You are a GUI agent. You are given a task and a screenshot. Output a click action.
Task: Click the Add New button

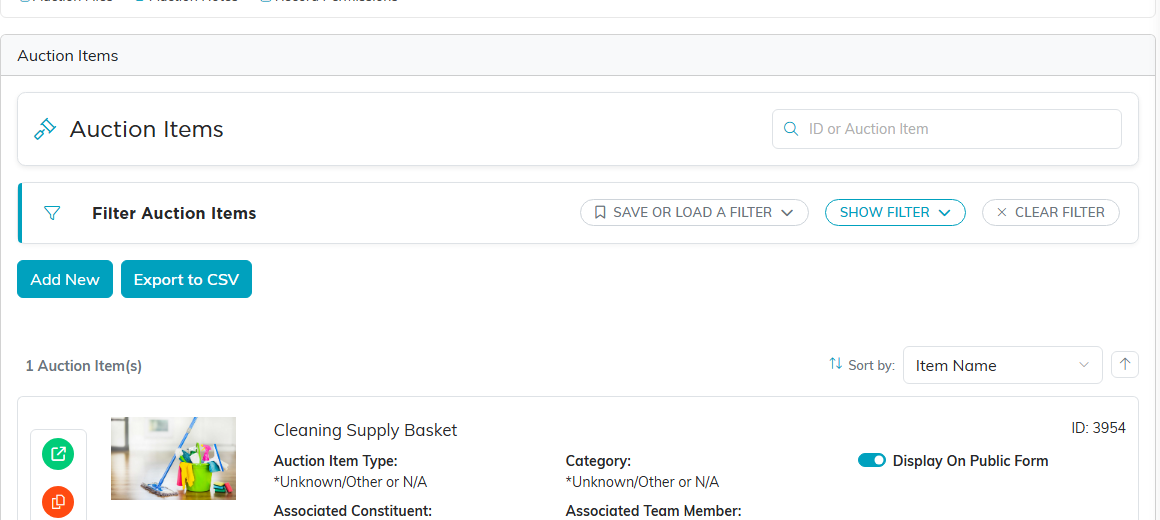click(x=65, y=279)
